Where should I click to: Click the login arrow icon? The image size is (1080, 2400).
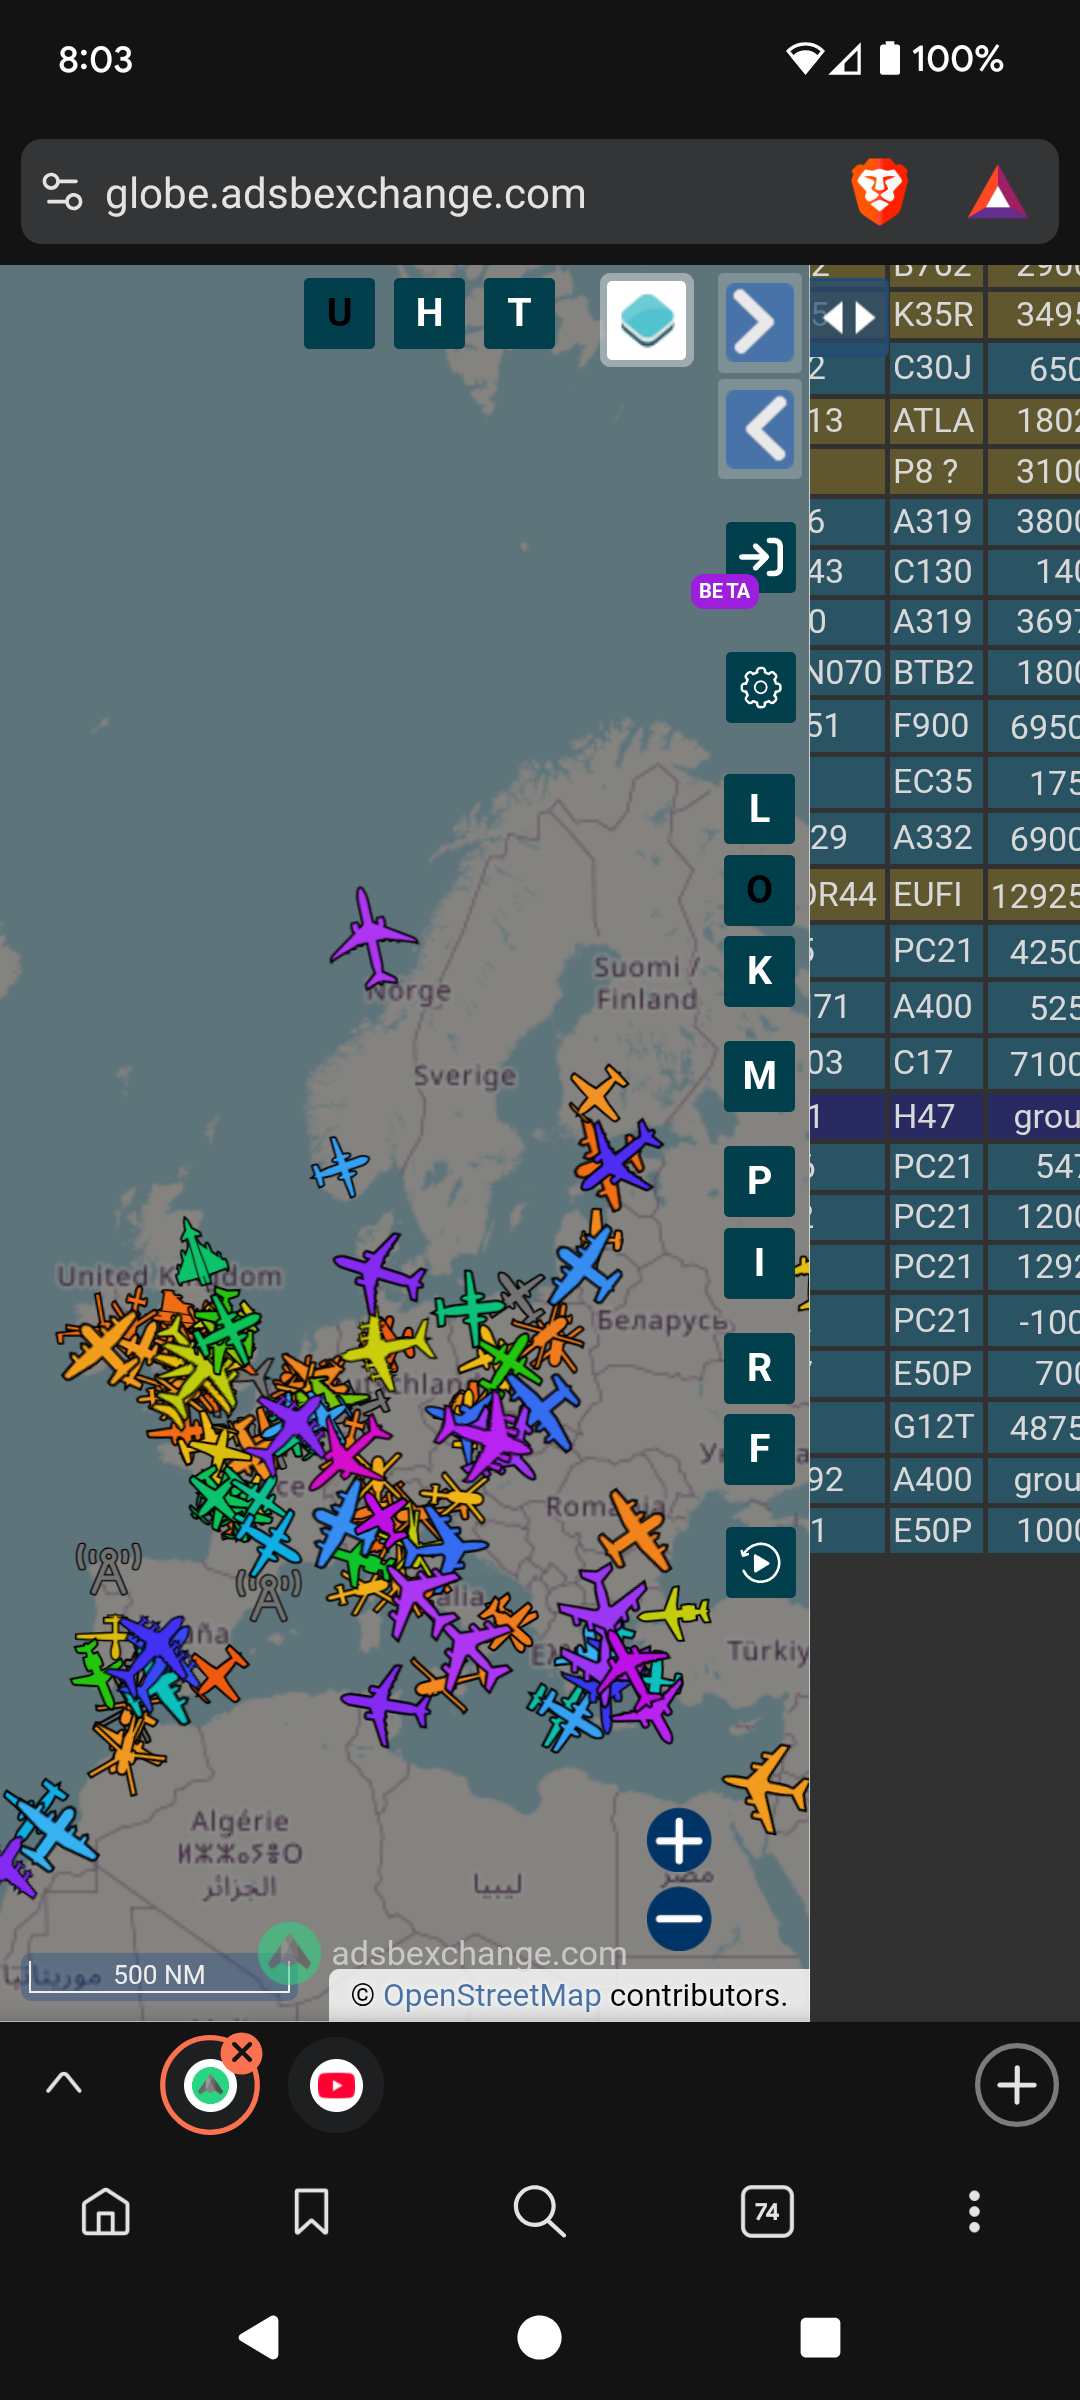(x=761, y=557)
